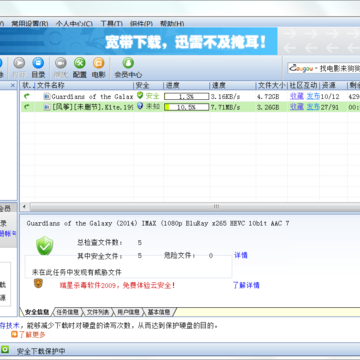This screenshot has width=360, height=360.
Task: Select the [风筝][未删节].Kite file name
Action: pos(92,107)
